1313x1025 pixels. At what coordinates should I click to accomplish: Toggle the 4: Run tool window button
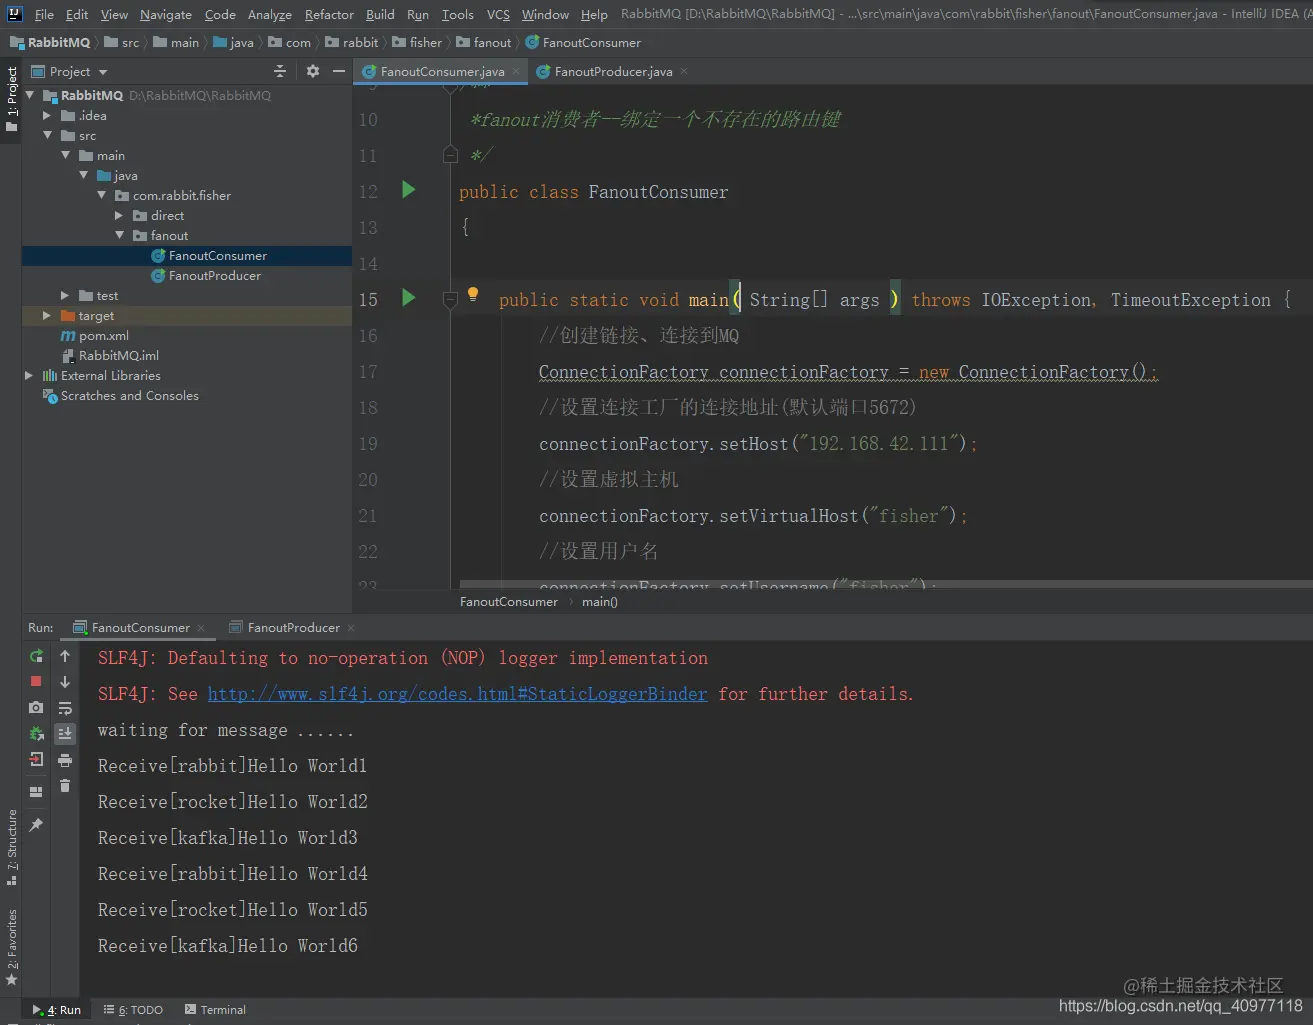point(56,1010)
